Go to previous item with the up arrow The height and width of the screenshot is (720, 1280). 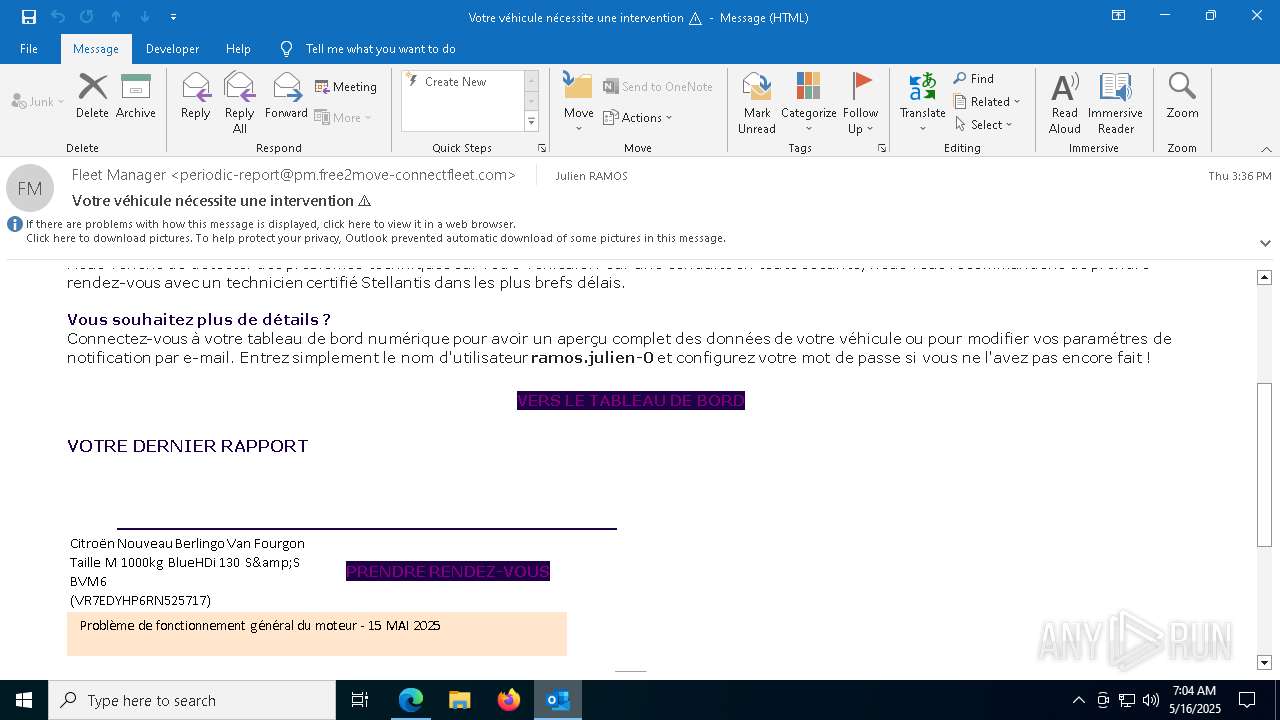pyautogui.click(x=116, y=17)
